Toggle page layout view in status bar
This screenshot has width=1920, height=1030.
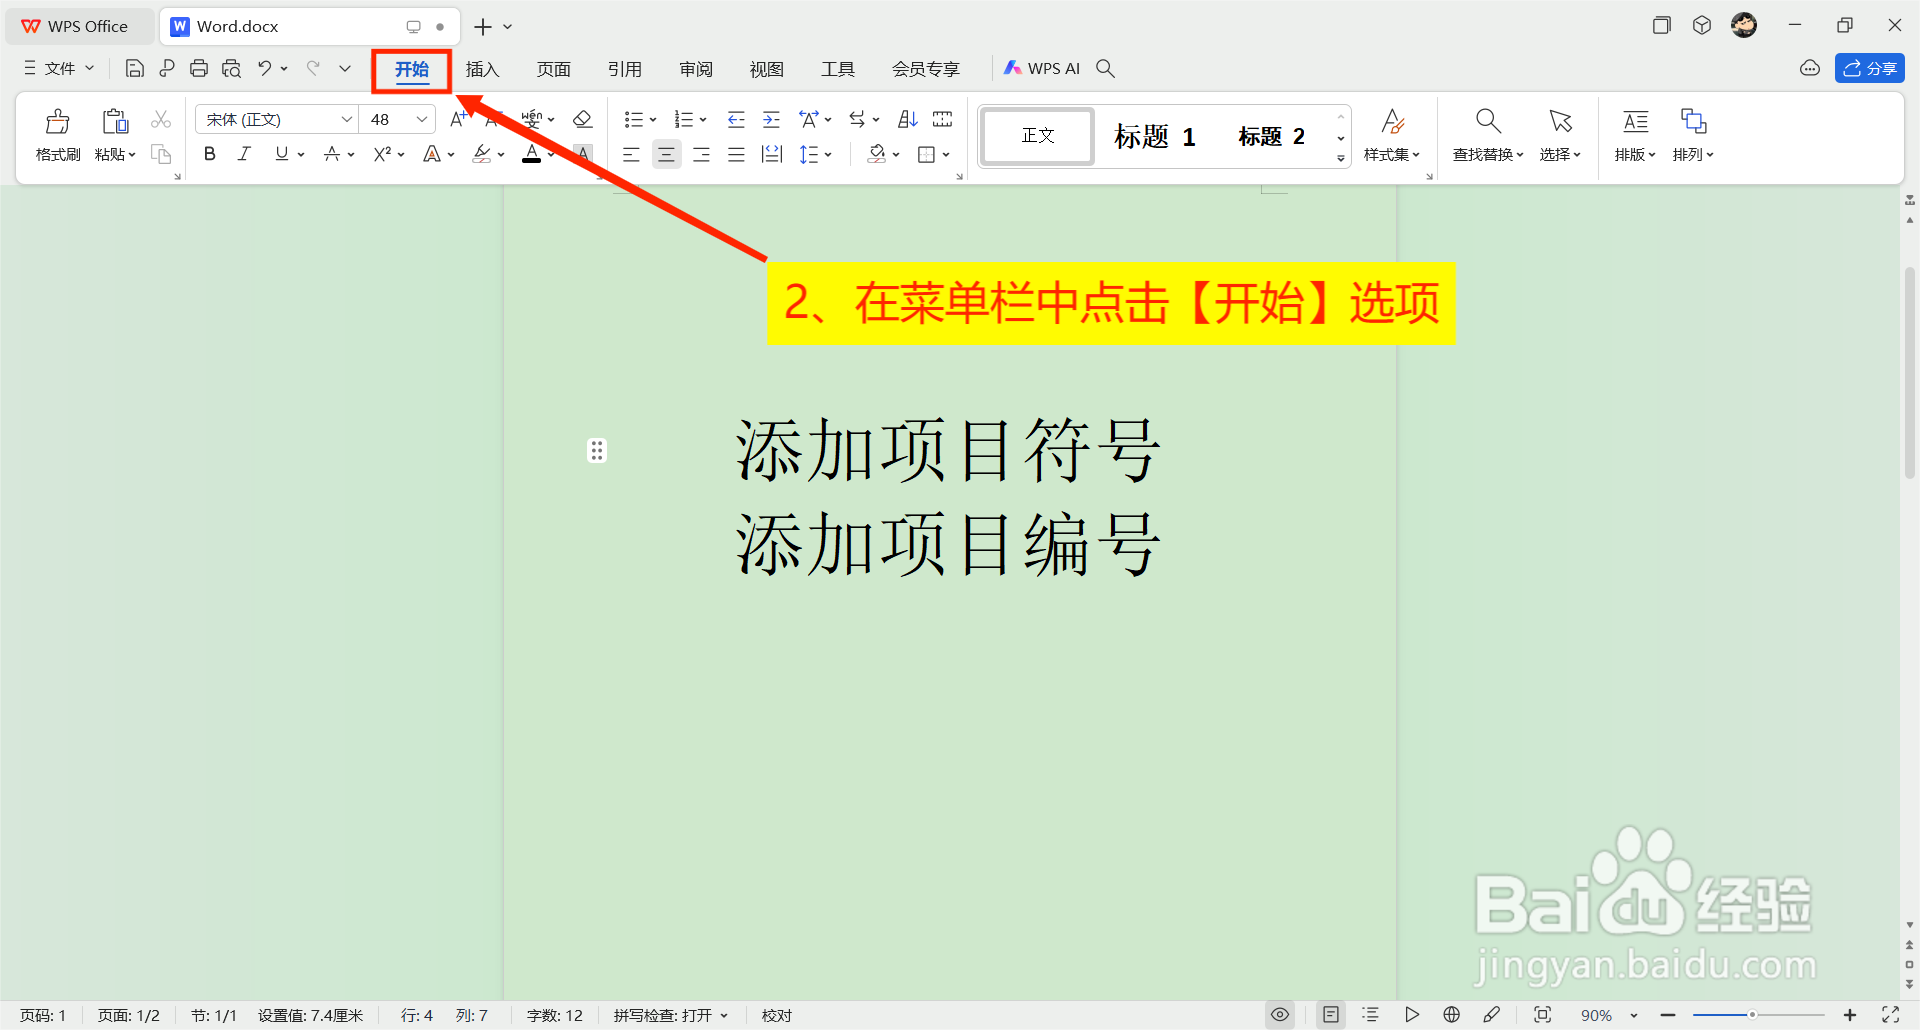(x=1331, y=1015)
